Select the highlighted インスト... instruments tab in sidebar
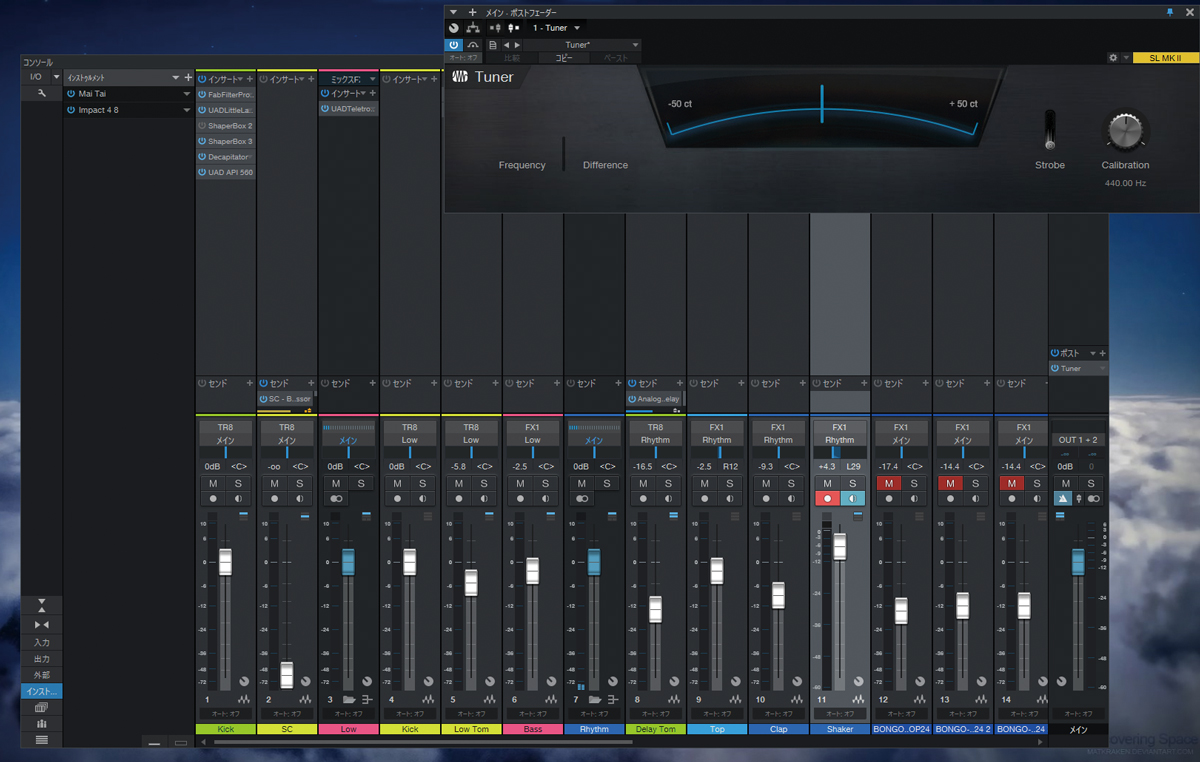The height and width of the screenshot is (762, 1200). point(42,691)
